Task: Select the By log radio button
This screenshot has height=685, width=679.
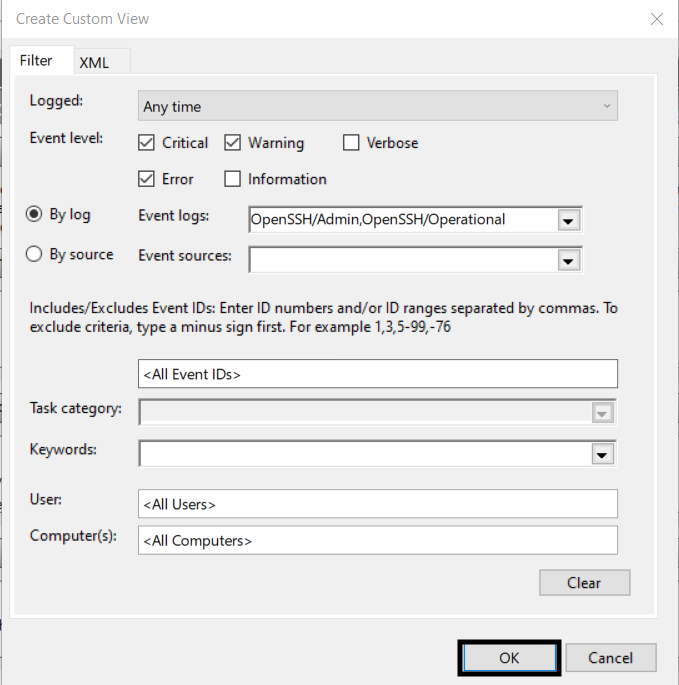Action: click(34, 214)
